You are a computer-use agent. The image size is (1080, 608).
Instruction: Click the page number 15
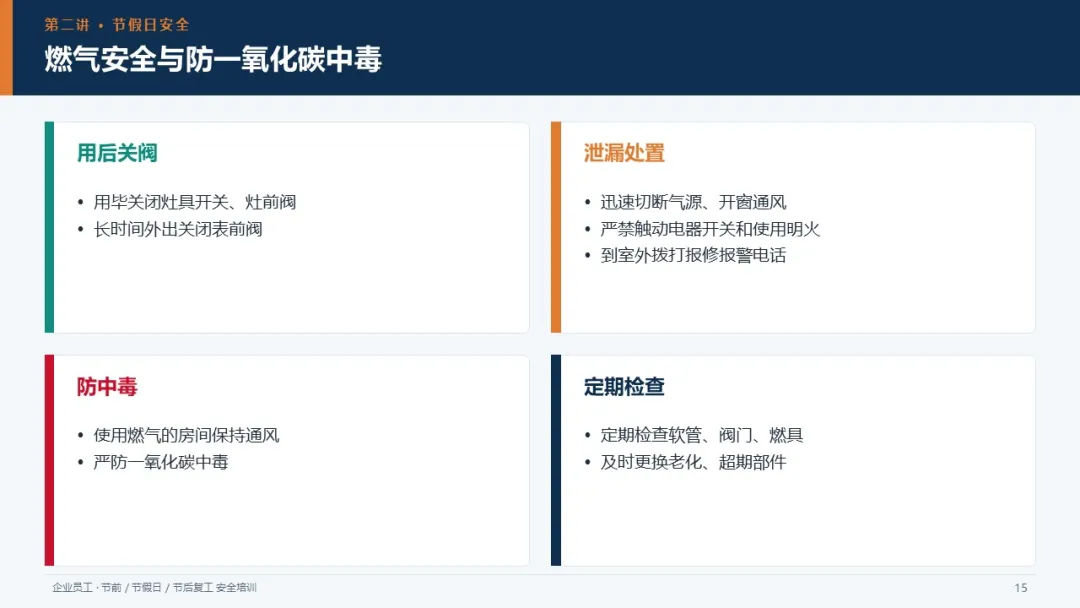[1021, 588]
